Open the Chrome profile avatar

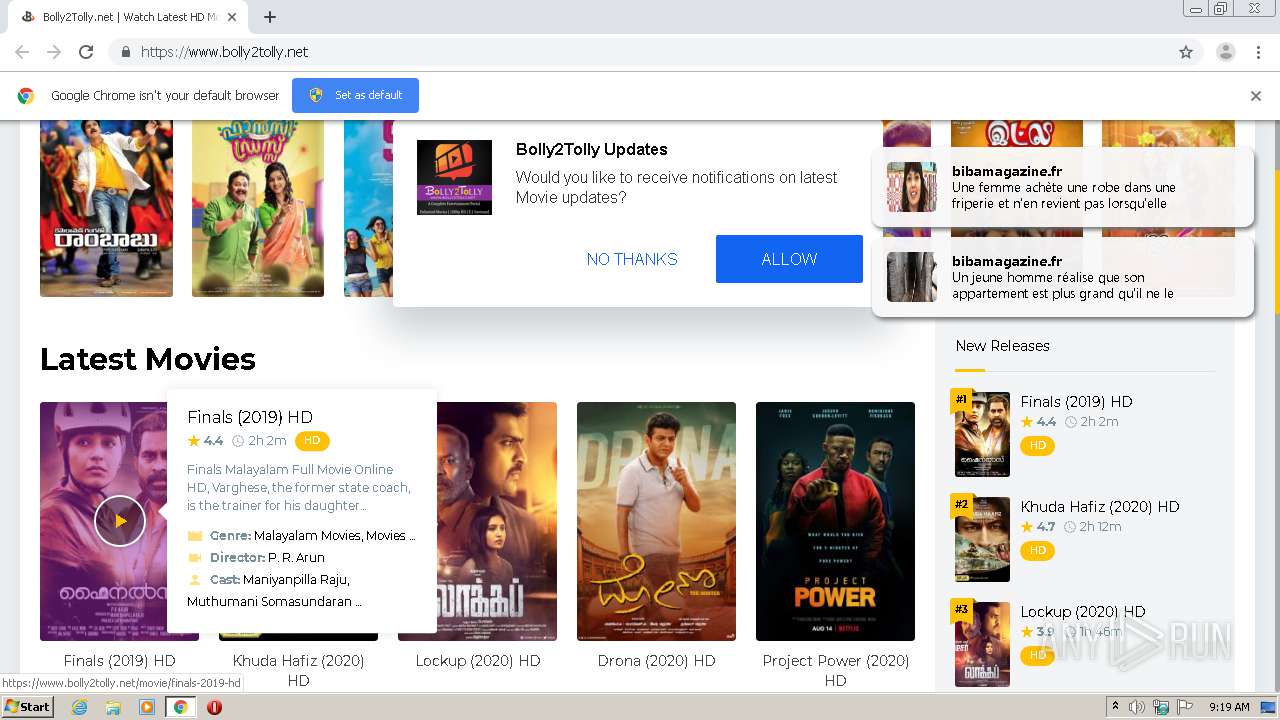coord(1225,52)
